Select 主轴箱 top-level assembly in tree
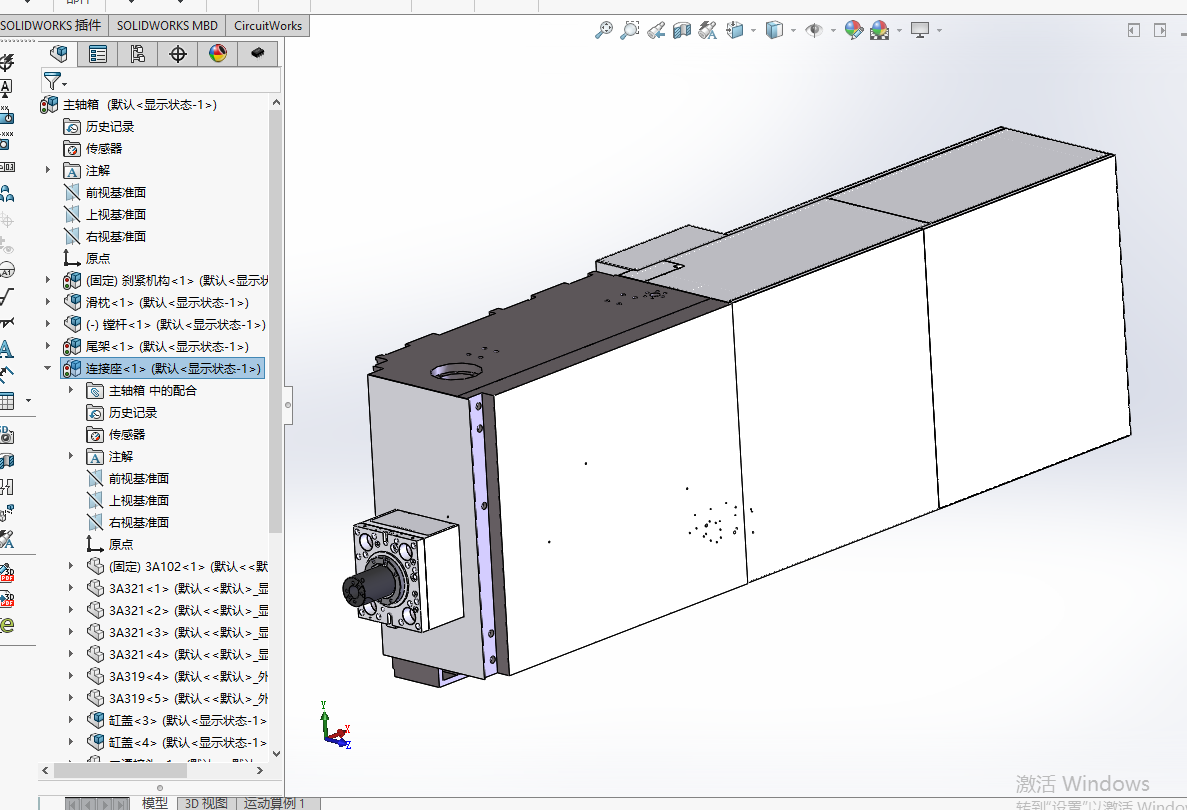 [x=129, y=104]
